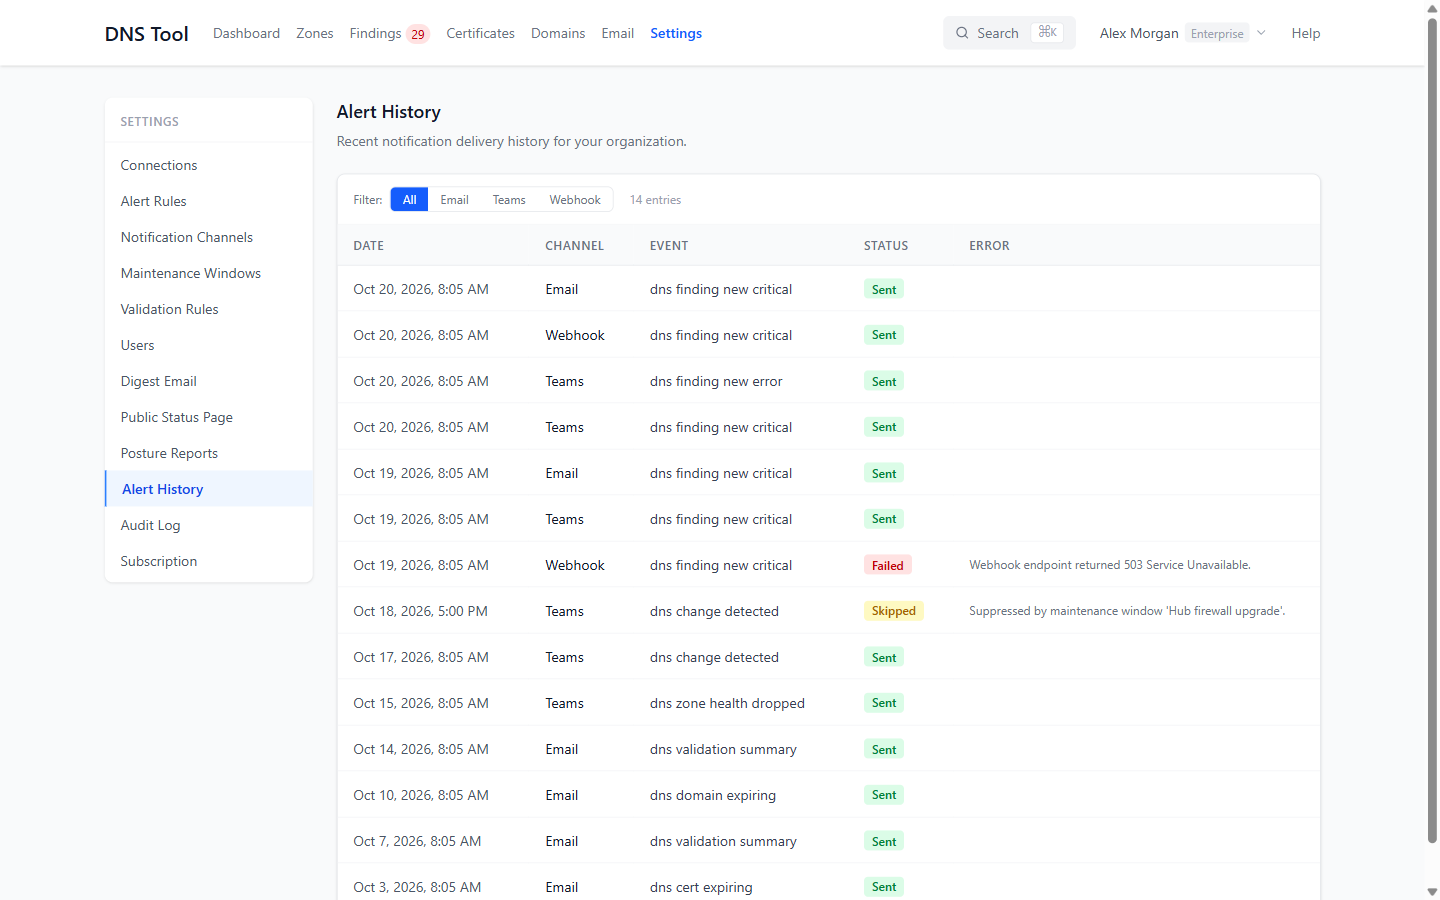Click 'dns domain expiring' event

tap(713, 795)
